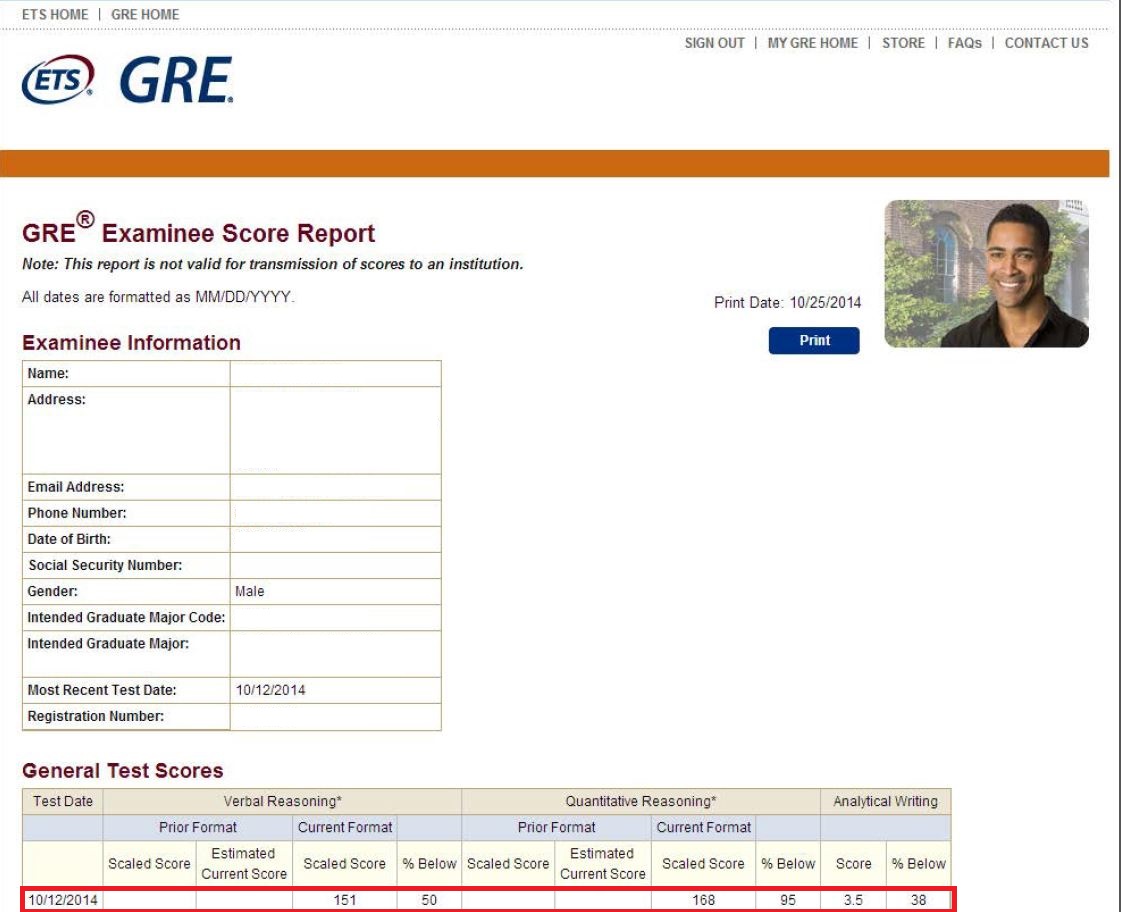Select the Gender value Male
1121x912 pixels.
click(x=250, y=591)
